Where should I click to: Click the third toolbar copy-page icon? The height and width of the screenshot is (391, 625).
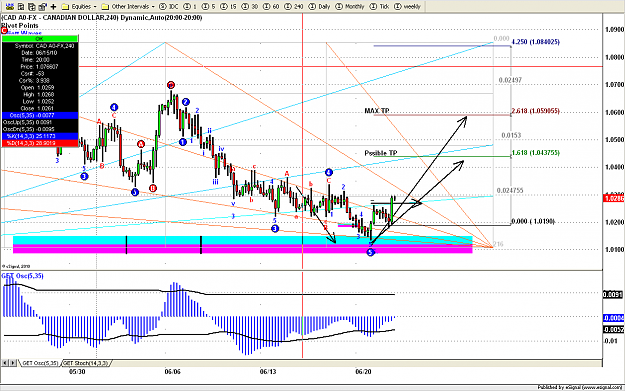point(31,6)
